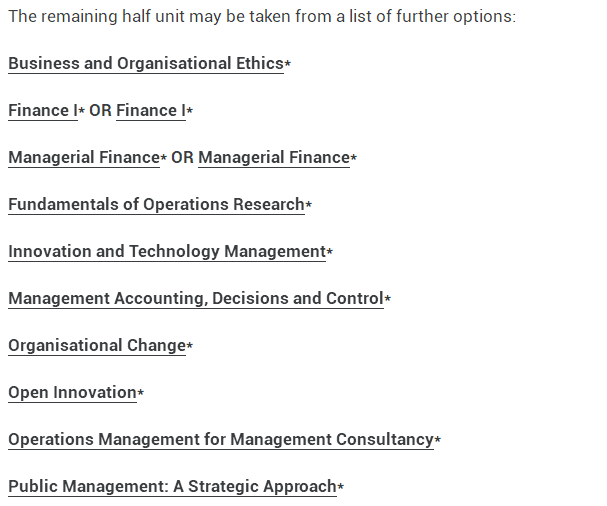Open Business and Organisational Ethics course link

146,63
